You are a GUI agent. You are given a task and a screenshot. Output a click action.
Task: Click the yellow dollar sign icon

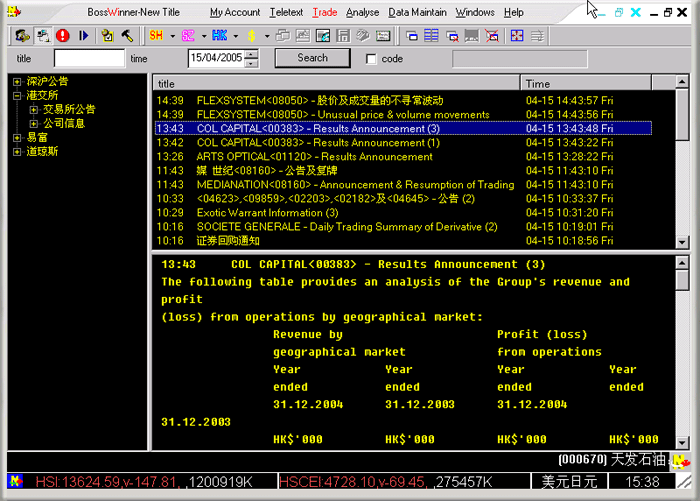pos(252,36)
